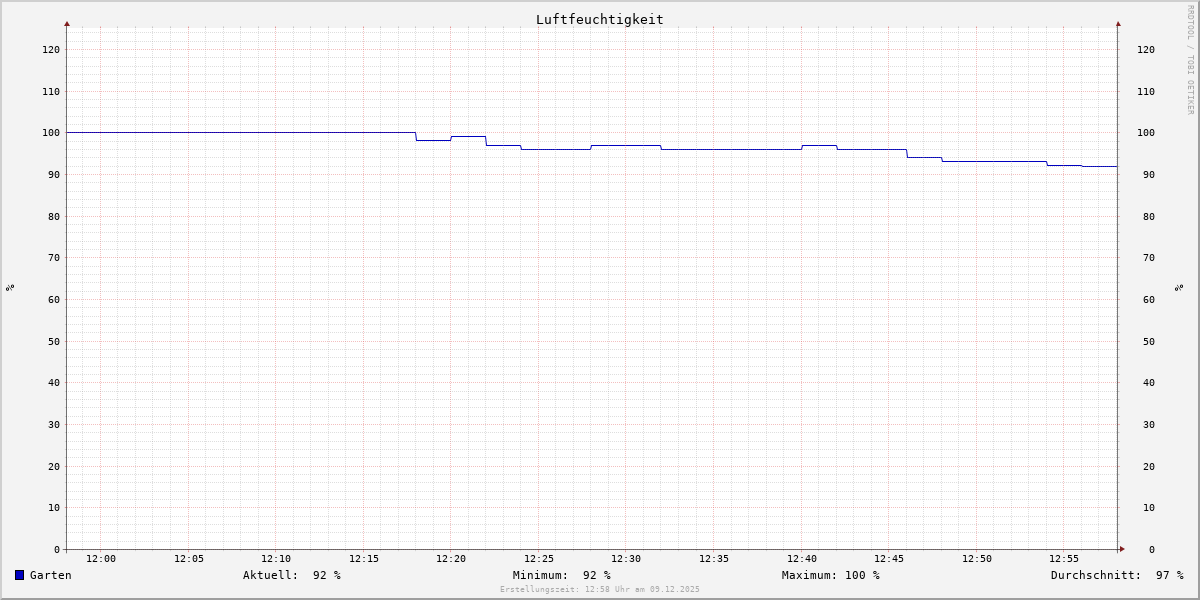Viewport: 1200px width, 600px height.
Task: Click the Durchschnitt: 97 % value
Action: pyautogui.click(x=1117, y=575)
